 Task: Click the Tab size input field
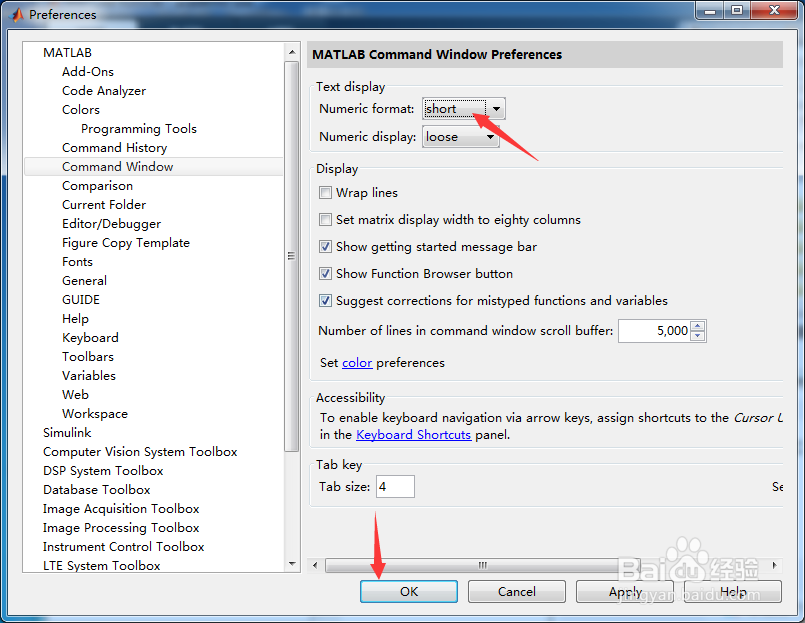pos(395,486)
